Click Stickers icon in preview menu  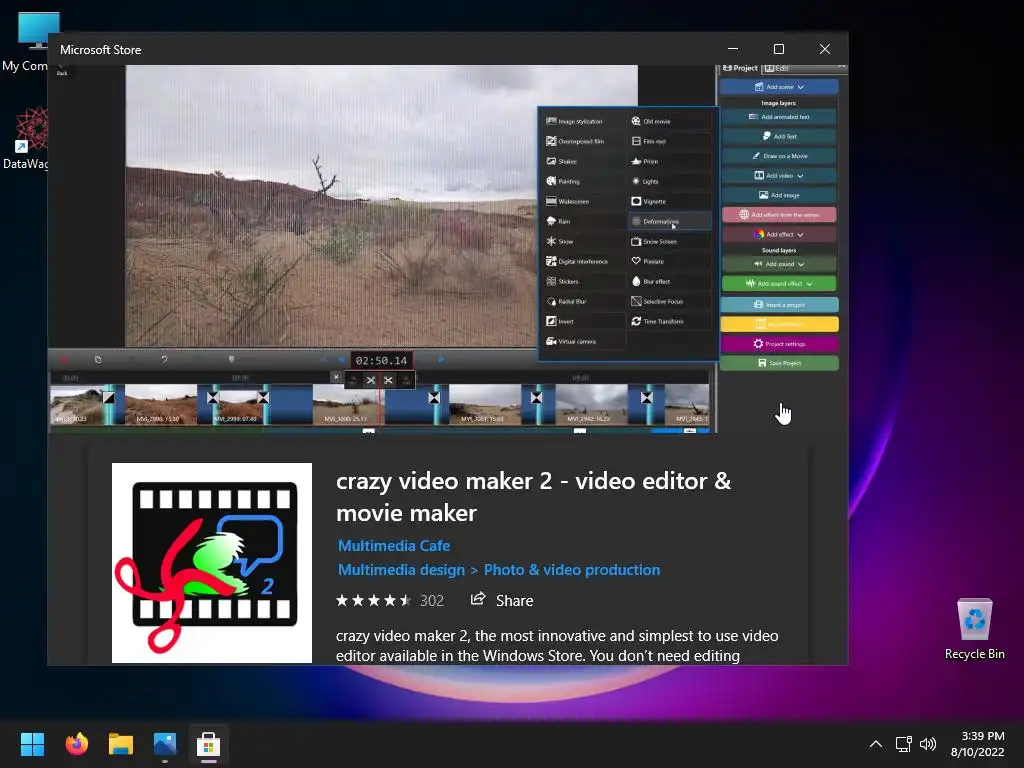551,281
